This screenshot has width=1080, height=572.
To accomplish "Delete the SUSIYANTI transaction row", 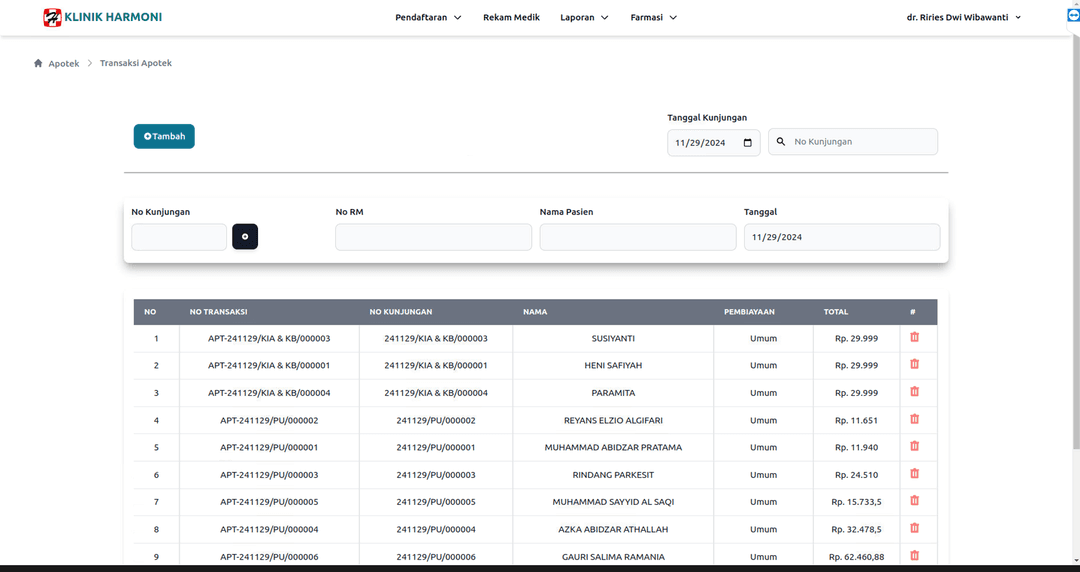I will (915, 337).
